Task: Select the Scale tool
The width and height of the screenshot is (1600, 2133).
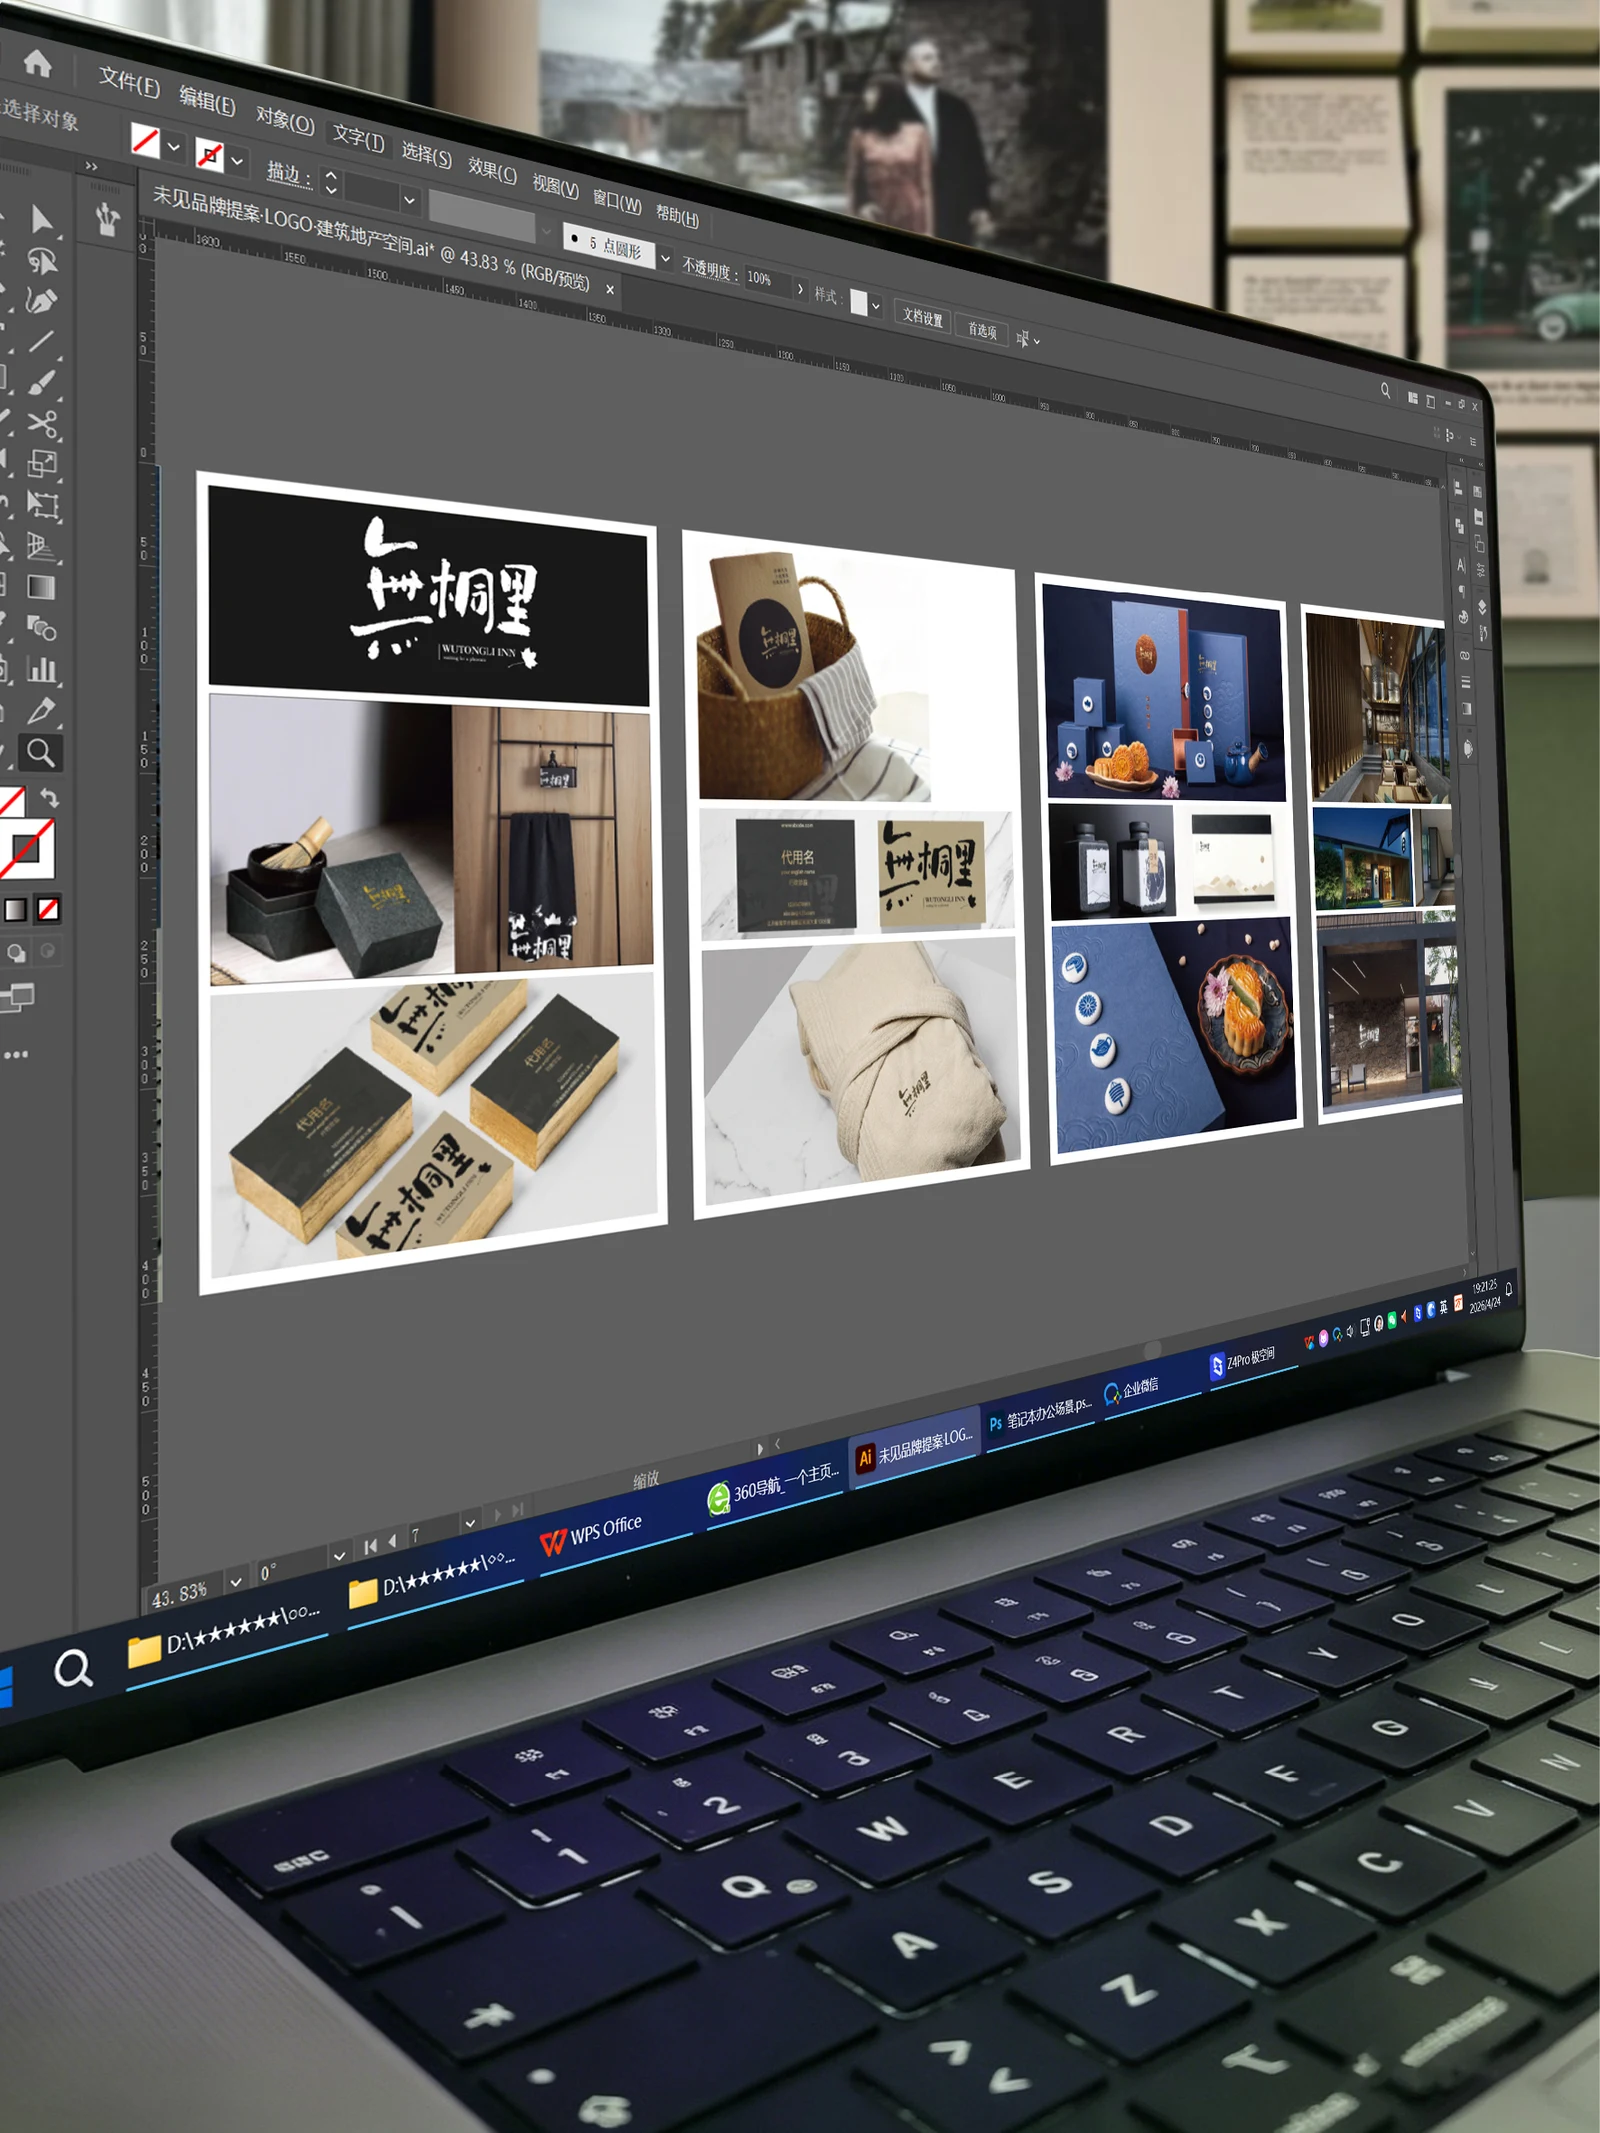Action: pos(42,463)
